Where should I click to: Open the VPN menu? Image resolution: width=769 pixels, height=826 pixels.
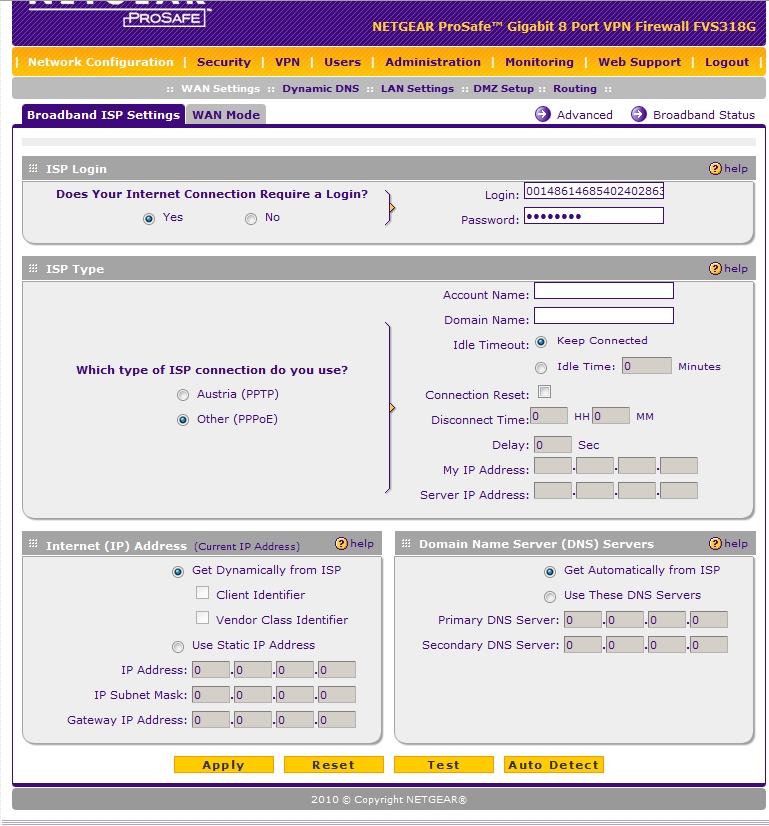coord(287,62)
